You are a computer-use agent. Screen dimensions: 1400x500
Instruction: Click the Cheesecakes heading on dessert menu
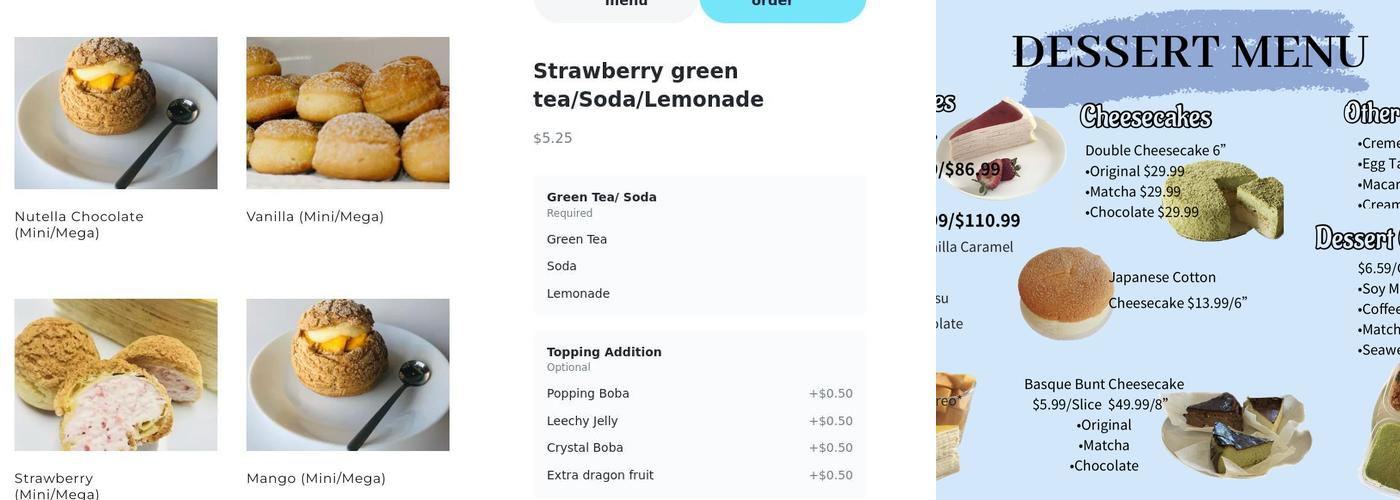pos(1146,117)
